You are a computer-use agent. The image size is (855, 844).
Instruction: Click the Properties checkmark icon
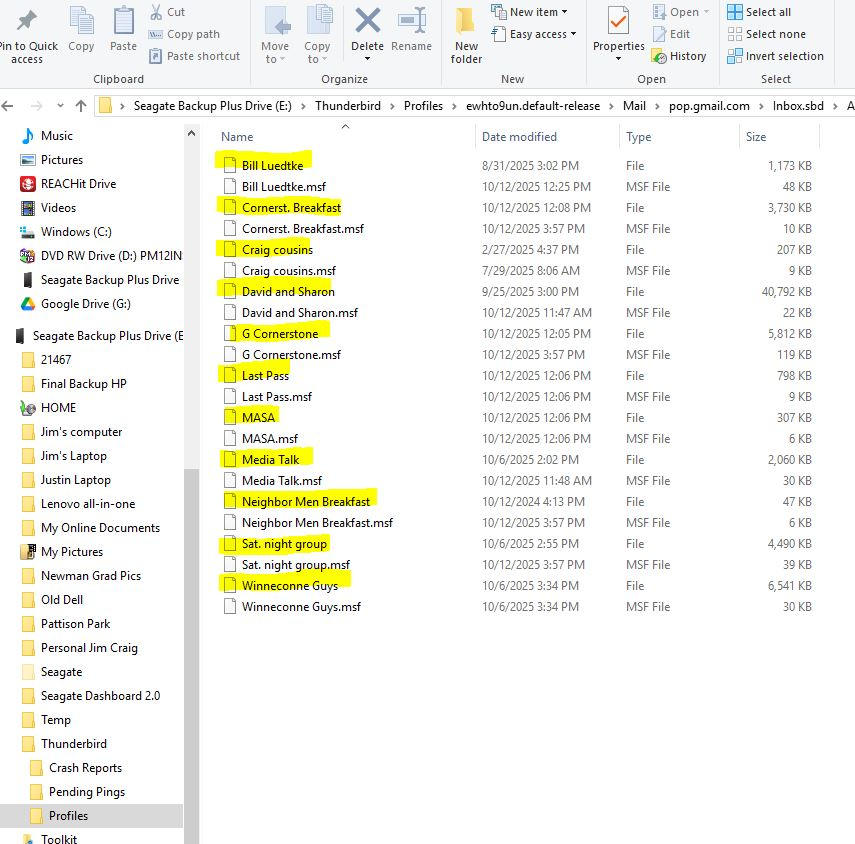point(618,21)
